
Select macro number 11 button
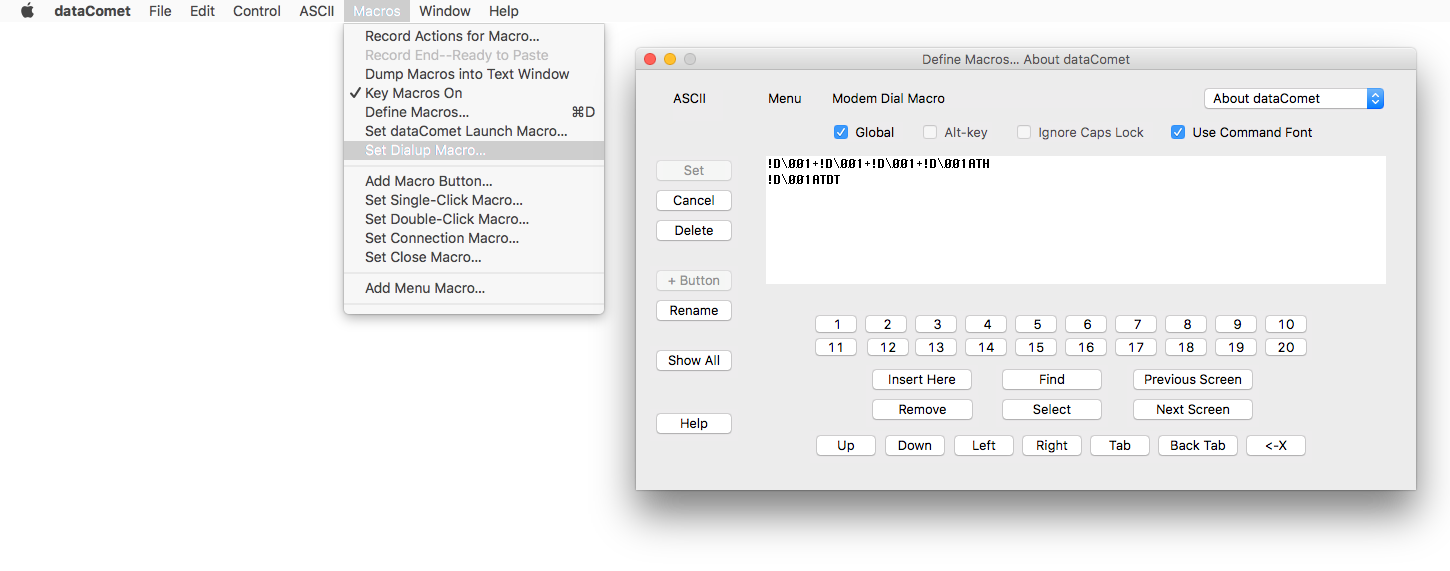[837, 347]
